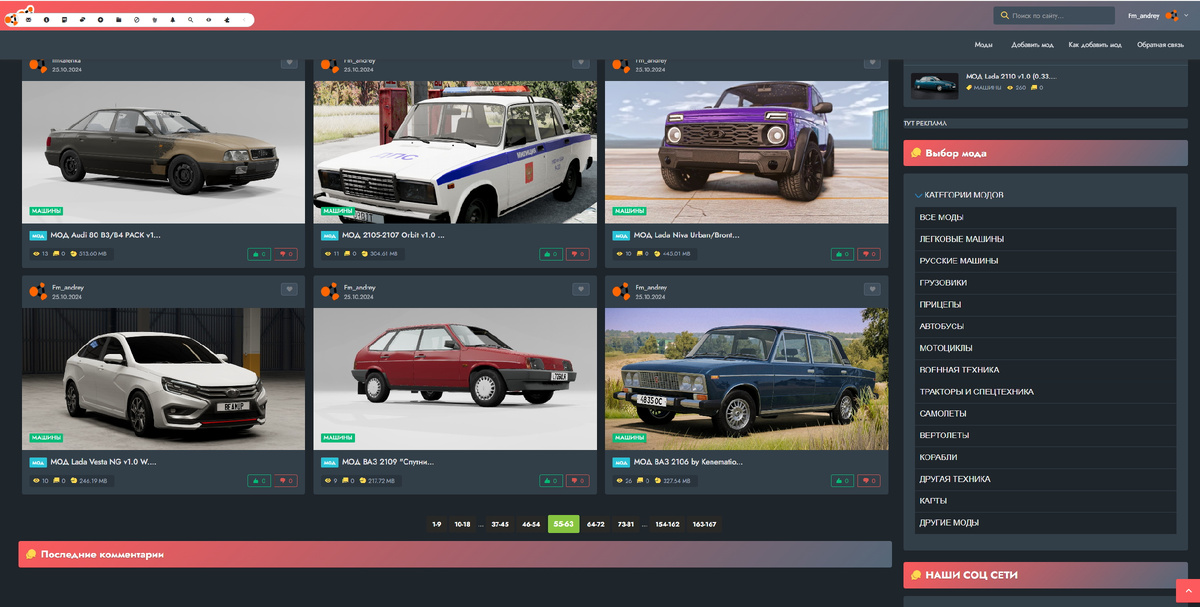Go to pagination page 46-54
This screenshot has height=607, width=1200.
pyautogui.click(x=530, y=524)
